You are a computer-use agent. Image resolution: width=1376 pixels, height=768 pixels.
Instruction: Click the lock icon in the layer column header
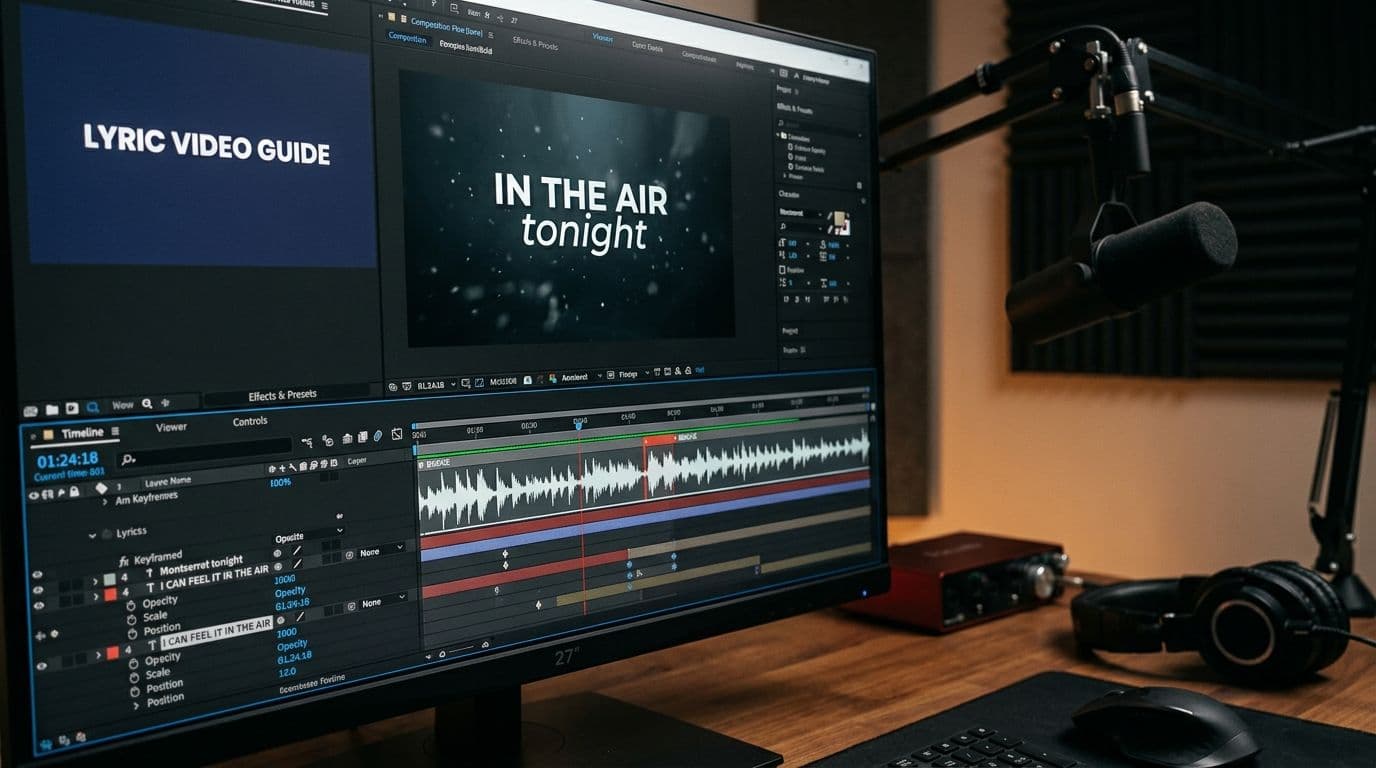[75, 492]
